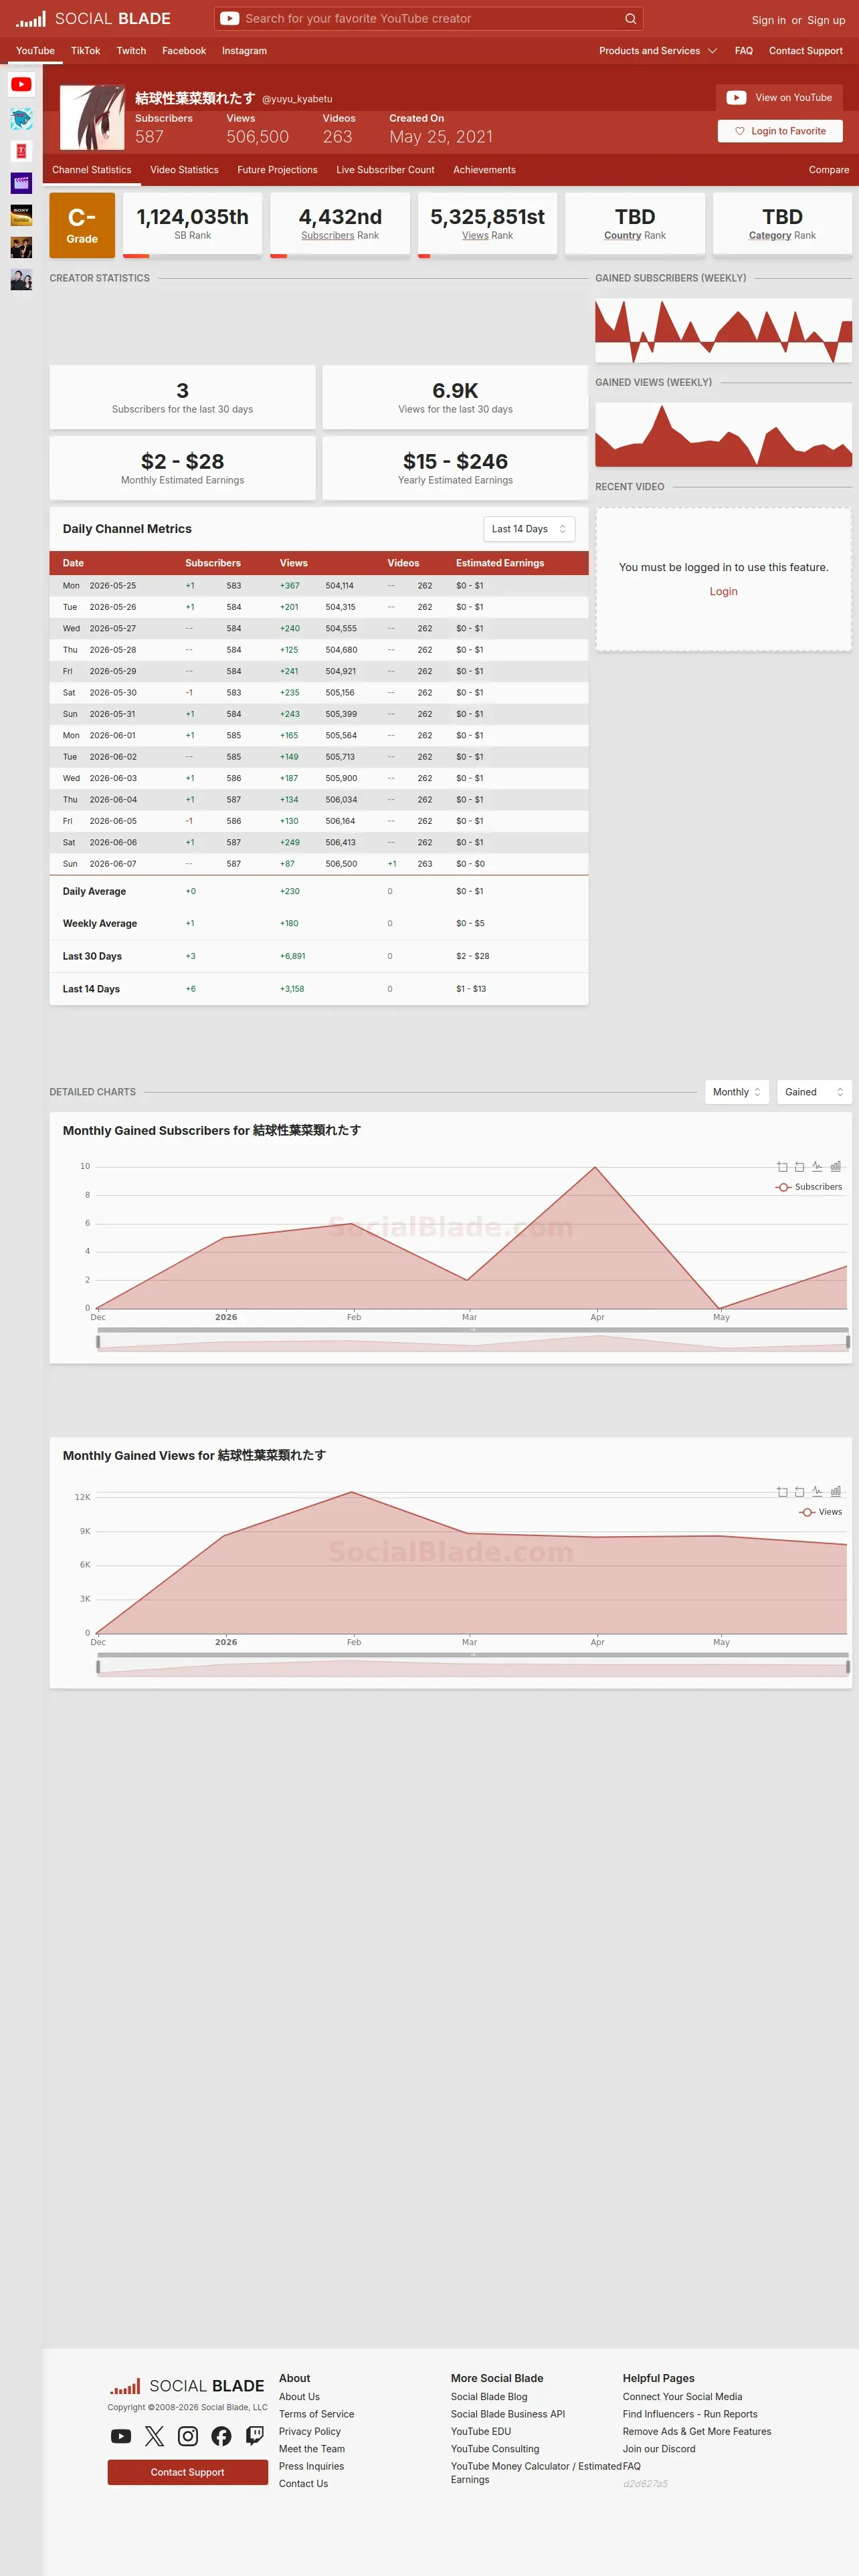Open Twitch icon in footer
This screenshot has width=859, height=2576.
click(x=255, y=2437)
